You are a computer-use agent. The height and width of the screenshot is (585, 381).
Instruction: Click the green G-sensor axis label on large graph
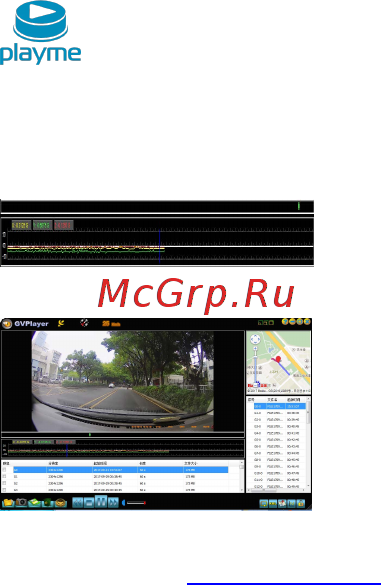[x=42, y=225]
